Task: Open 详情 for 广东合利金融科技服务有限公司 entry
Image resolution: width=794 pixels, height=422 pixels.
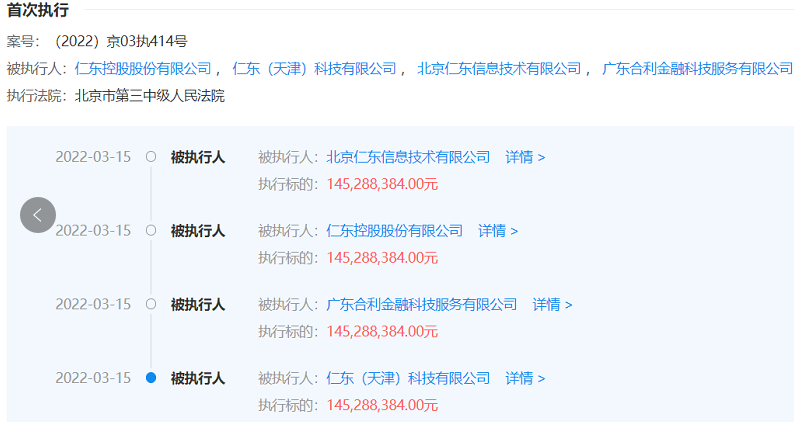Action: pyautogui.click(x=552, y=304)
